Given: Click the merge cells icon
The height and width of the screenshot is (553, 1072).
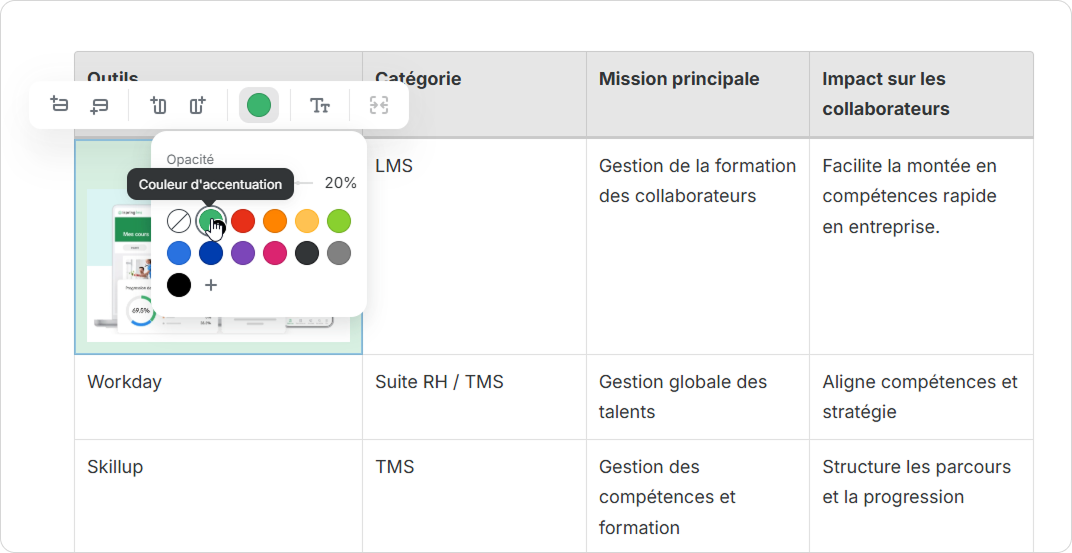Looking at the screenshot, I should click(x=379, y=105).
